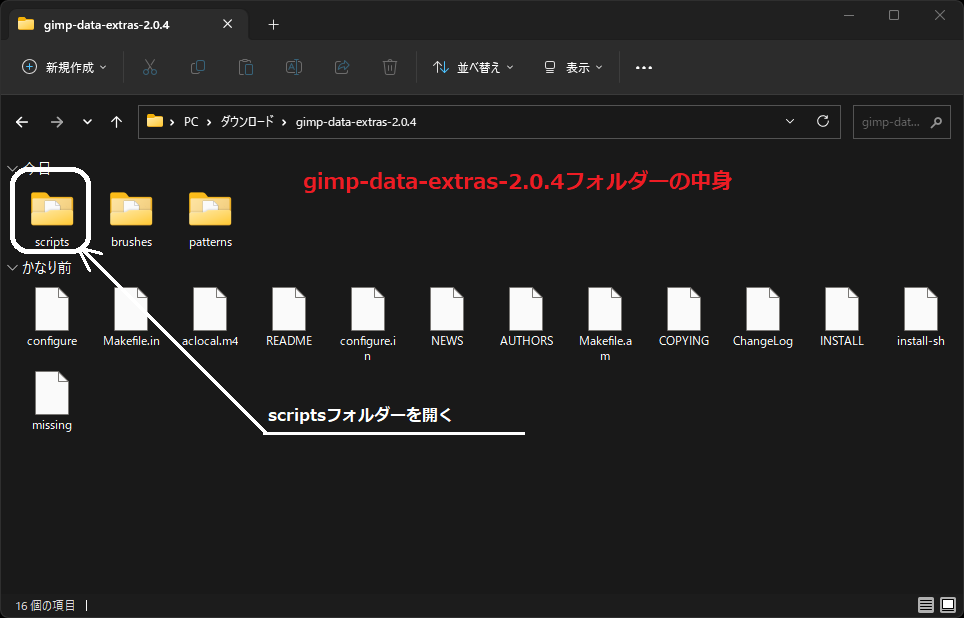Open recent locations dropdown chevron
Image resolution: width=964 pixels, height=618 pixels.
tap(87, 122)
